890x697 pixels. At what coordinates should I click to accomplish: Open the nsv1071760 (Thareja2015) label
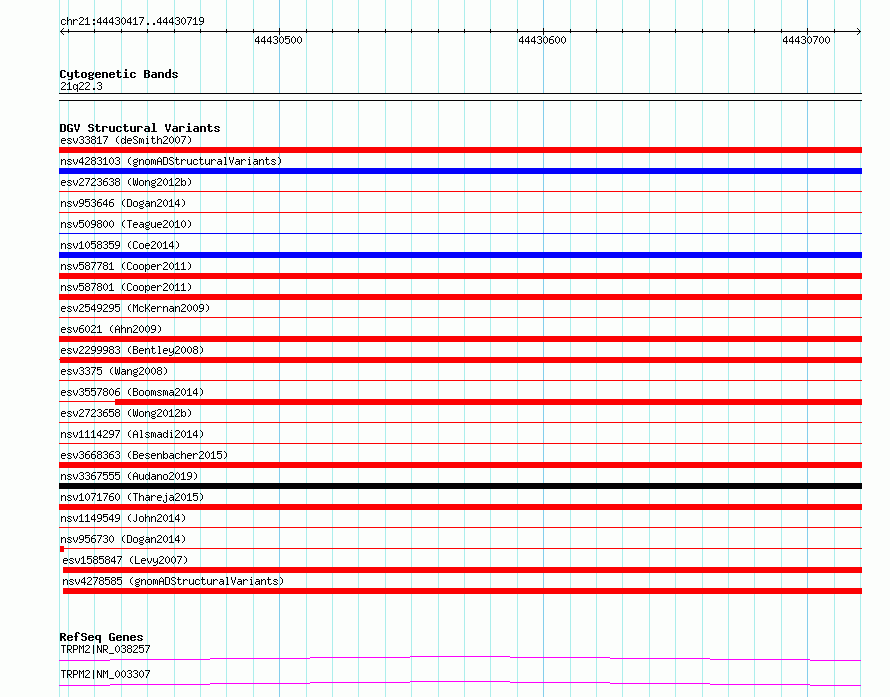click(132, 497)
